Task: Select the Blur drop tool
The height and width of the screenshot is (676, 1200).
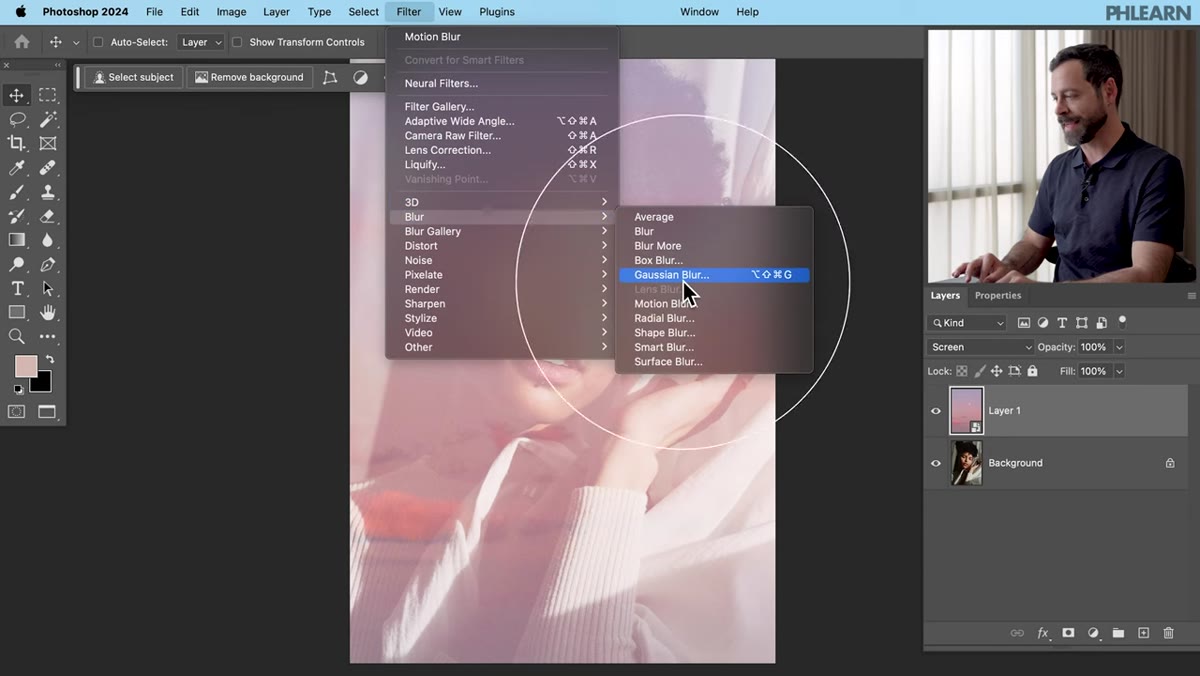Action: pyautogui.click(x=48, y=240)
